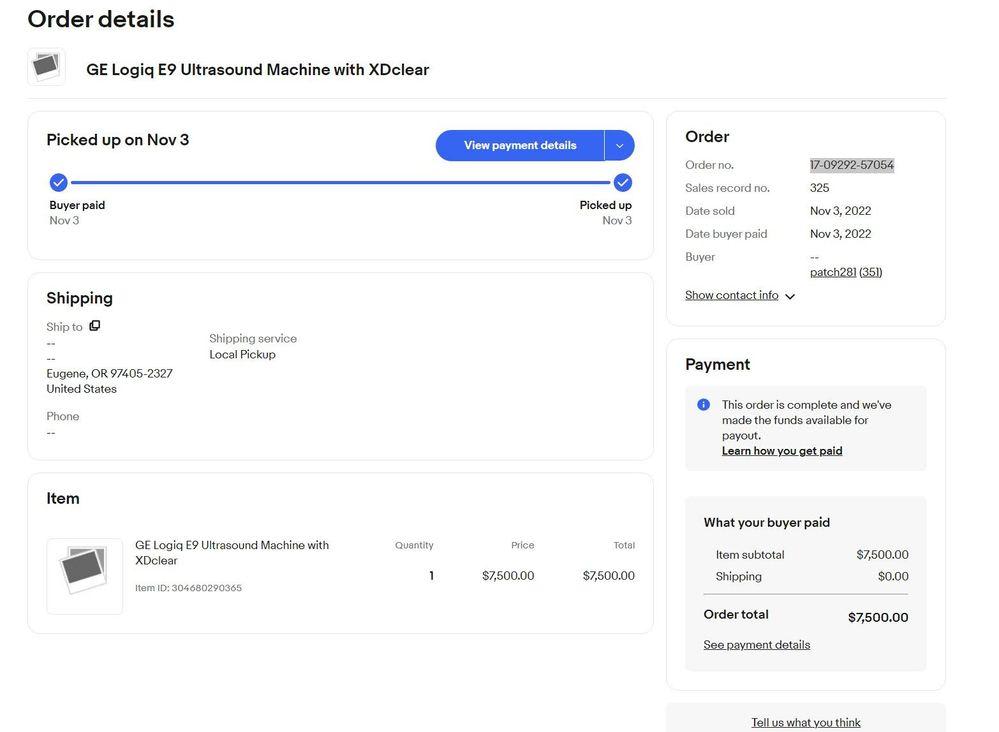999x732 pixels.
Task: Click the info icon in the Payment notice
Action: tap(703, 405)
